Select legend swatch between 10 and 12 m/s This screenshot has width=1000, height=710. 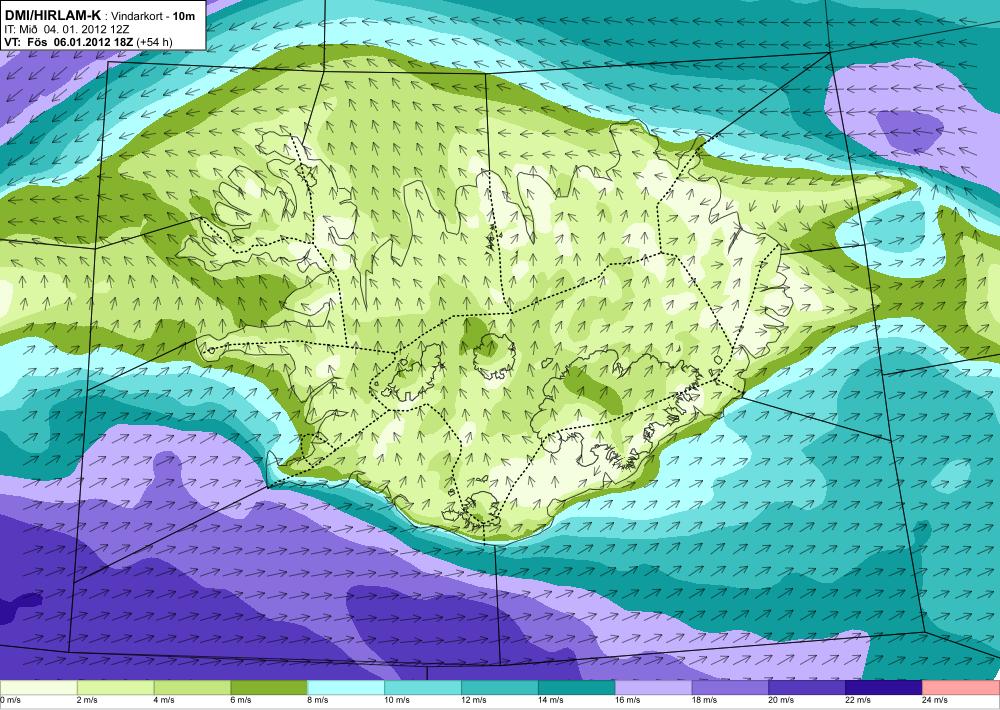423,687
